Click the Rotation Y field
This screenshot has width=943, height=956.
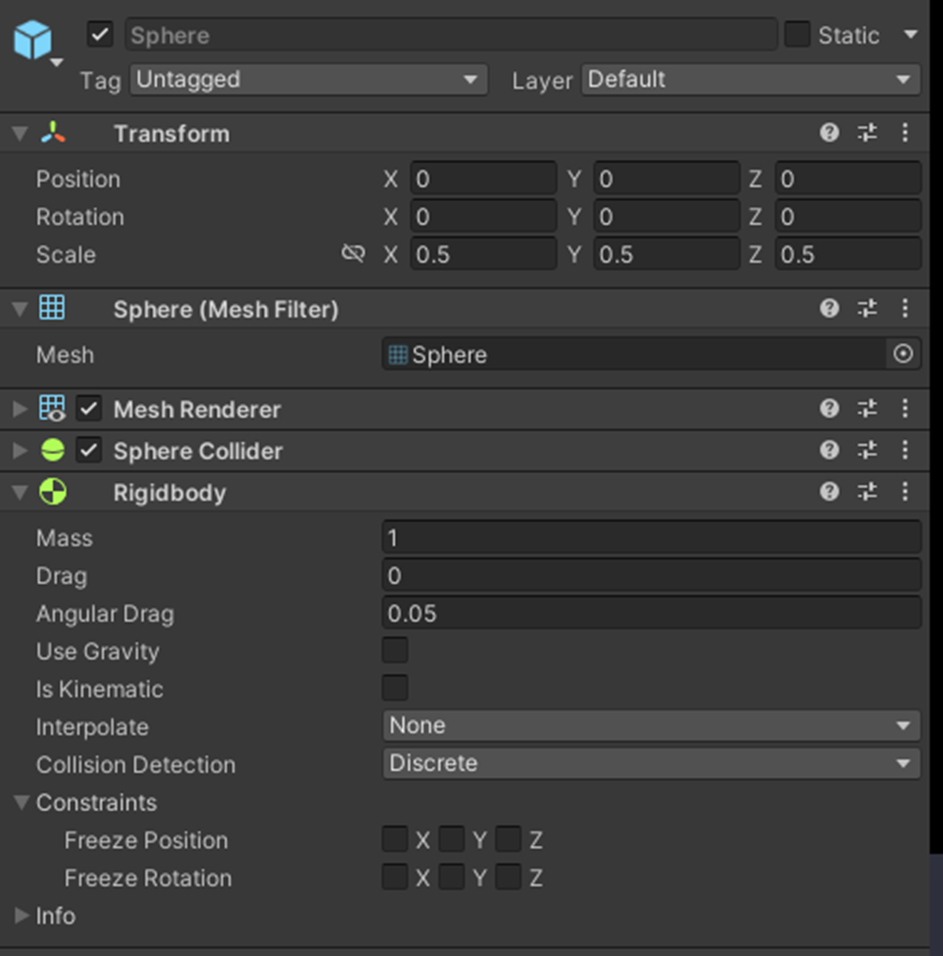tap(666, 216)
